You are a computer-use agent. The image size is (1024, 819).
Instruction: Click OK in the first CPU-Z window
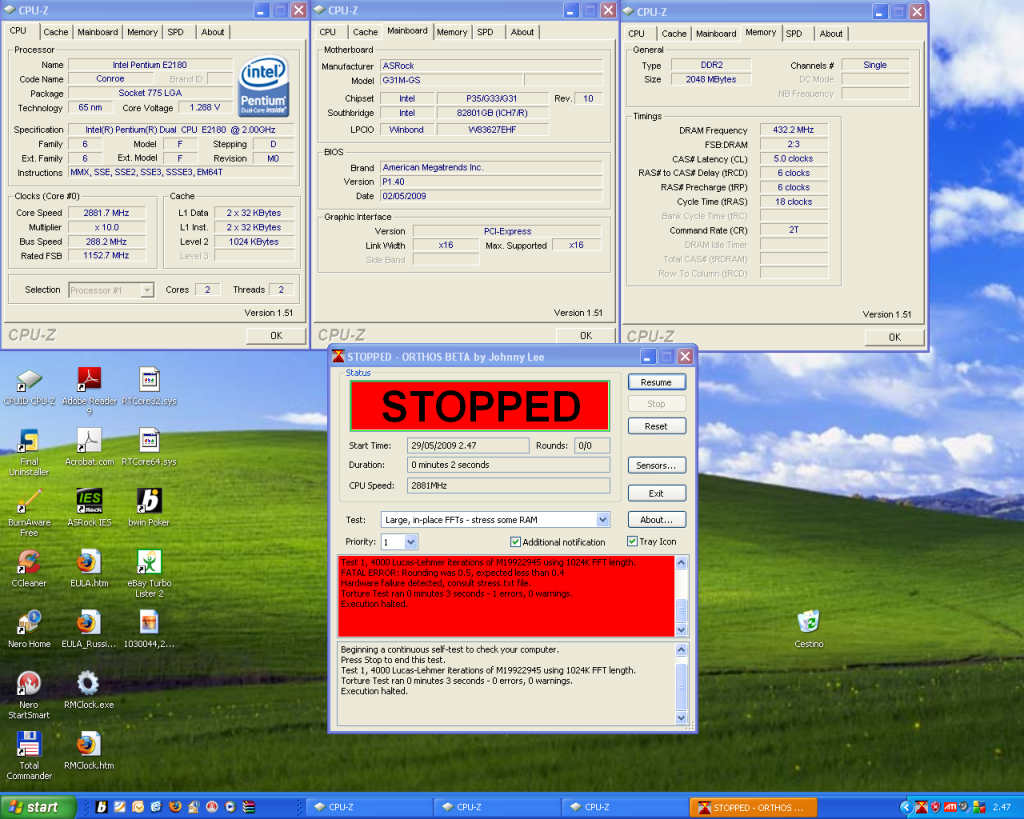276,335
